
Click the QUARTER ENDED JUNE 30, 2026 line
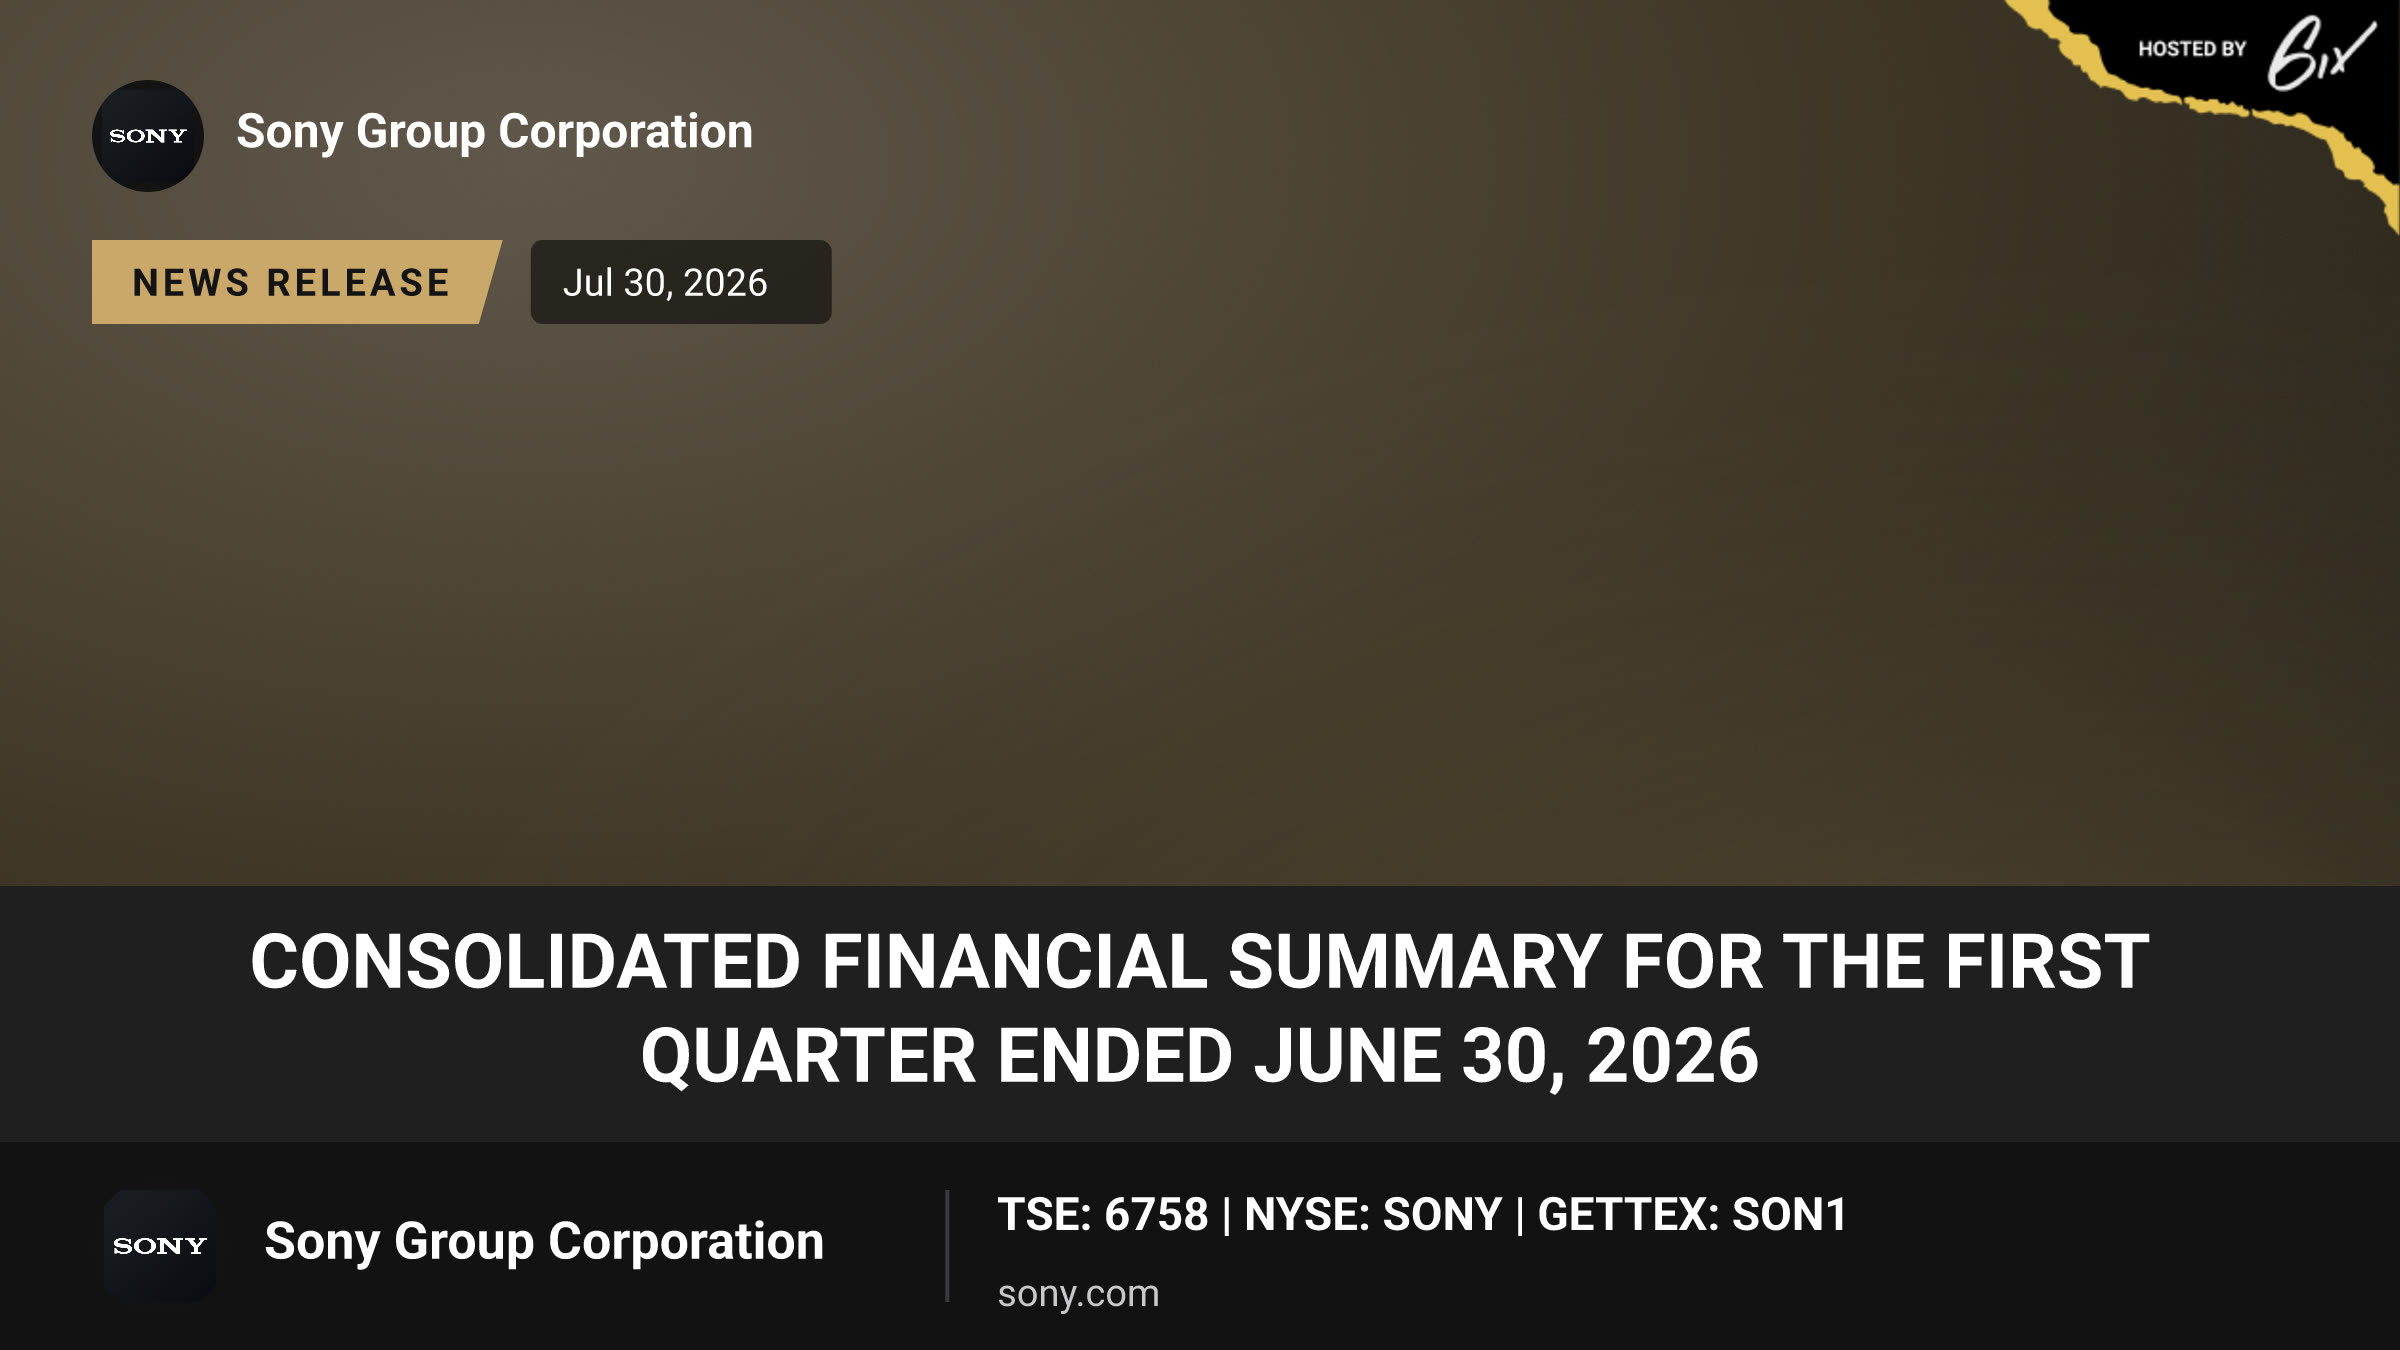[1200, 1056]
